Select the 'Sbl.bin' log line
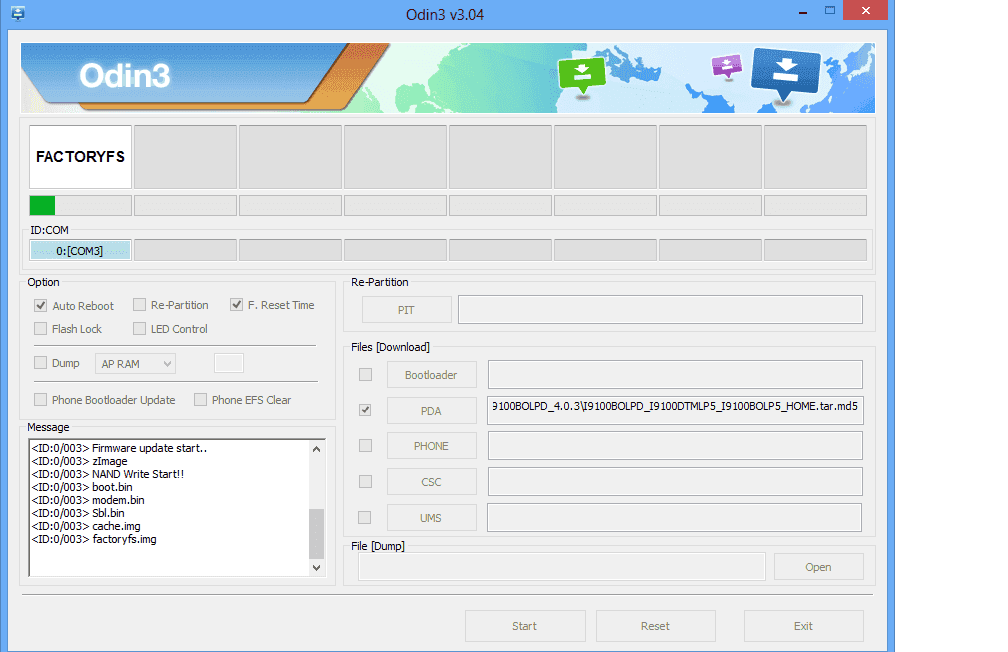Screen dimensions: 1008x652 [78, 512]
